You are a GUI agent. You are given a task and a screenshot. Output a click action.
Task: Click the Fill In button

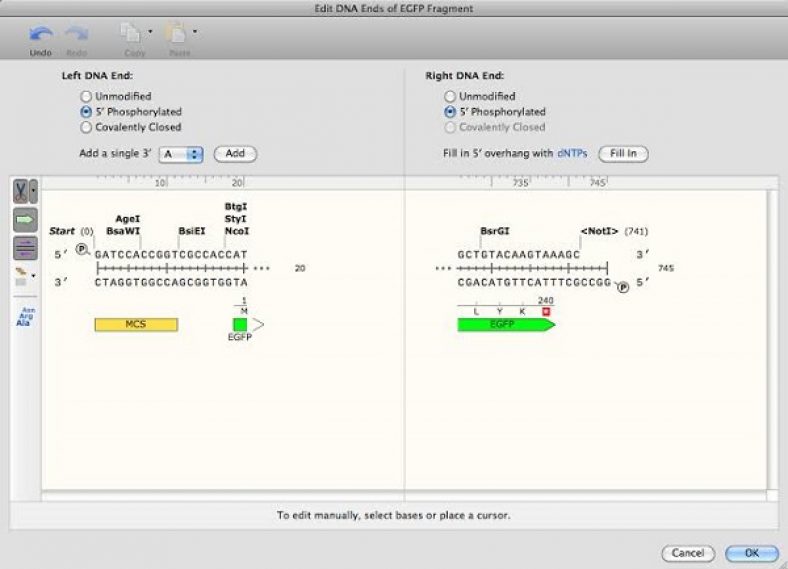[623, 154]
